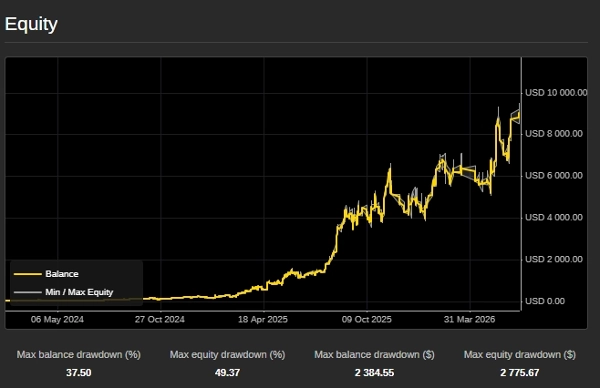The image size is (600, 388).
Task: Click the Max balance drawdown ($) label
Action: [x=374, y=355]
